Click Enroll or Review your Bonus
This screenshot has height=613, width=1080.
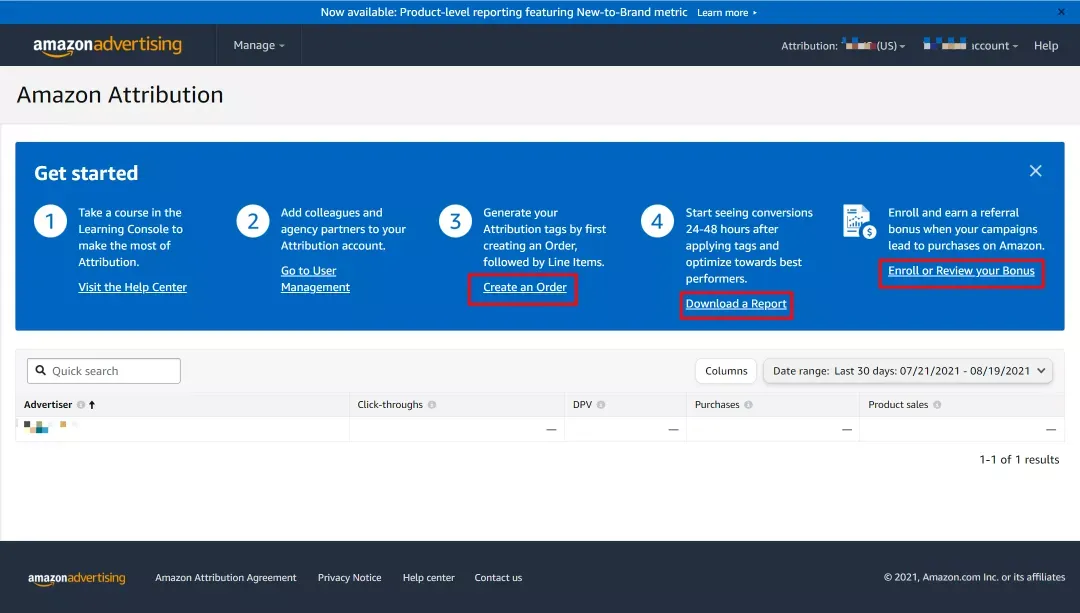961,271
